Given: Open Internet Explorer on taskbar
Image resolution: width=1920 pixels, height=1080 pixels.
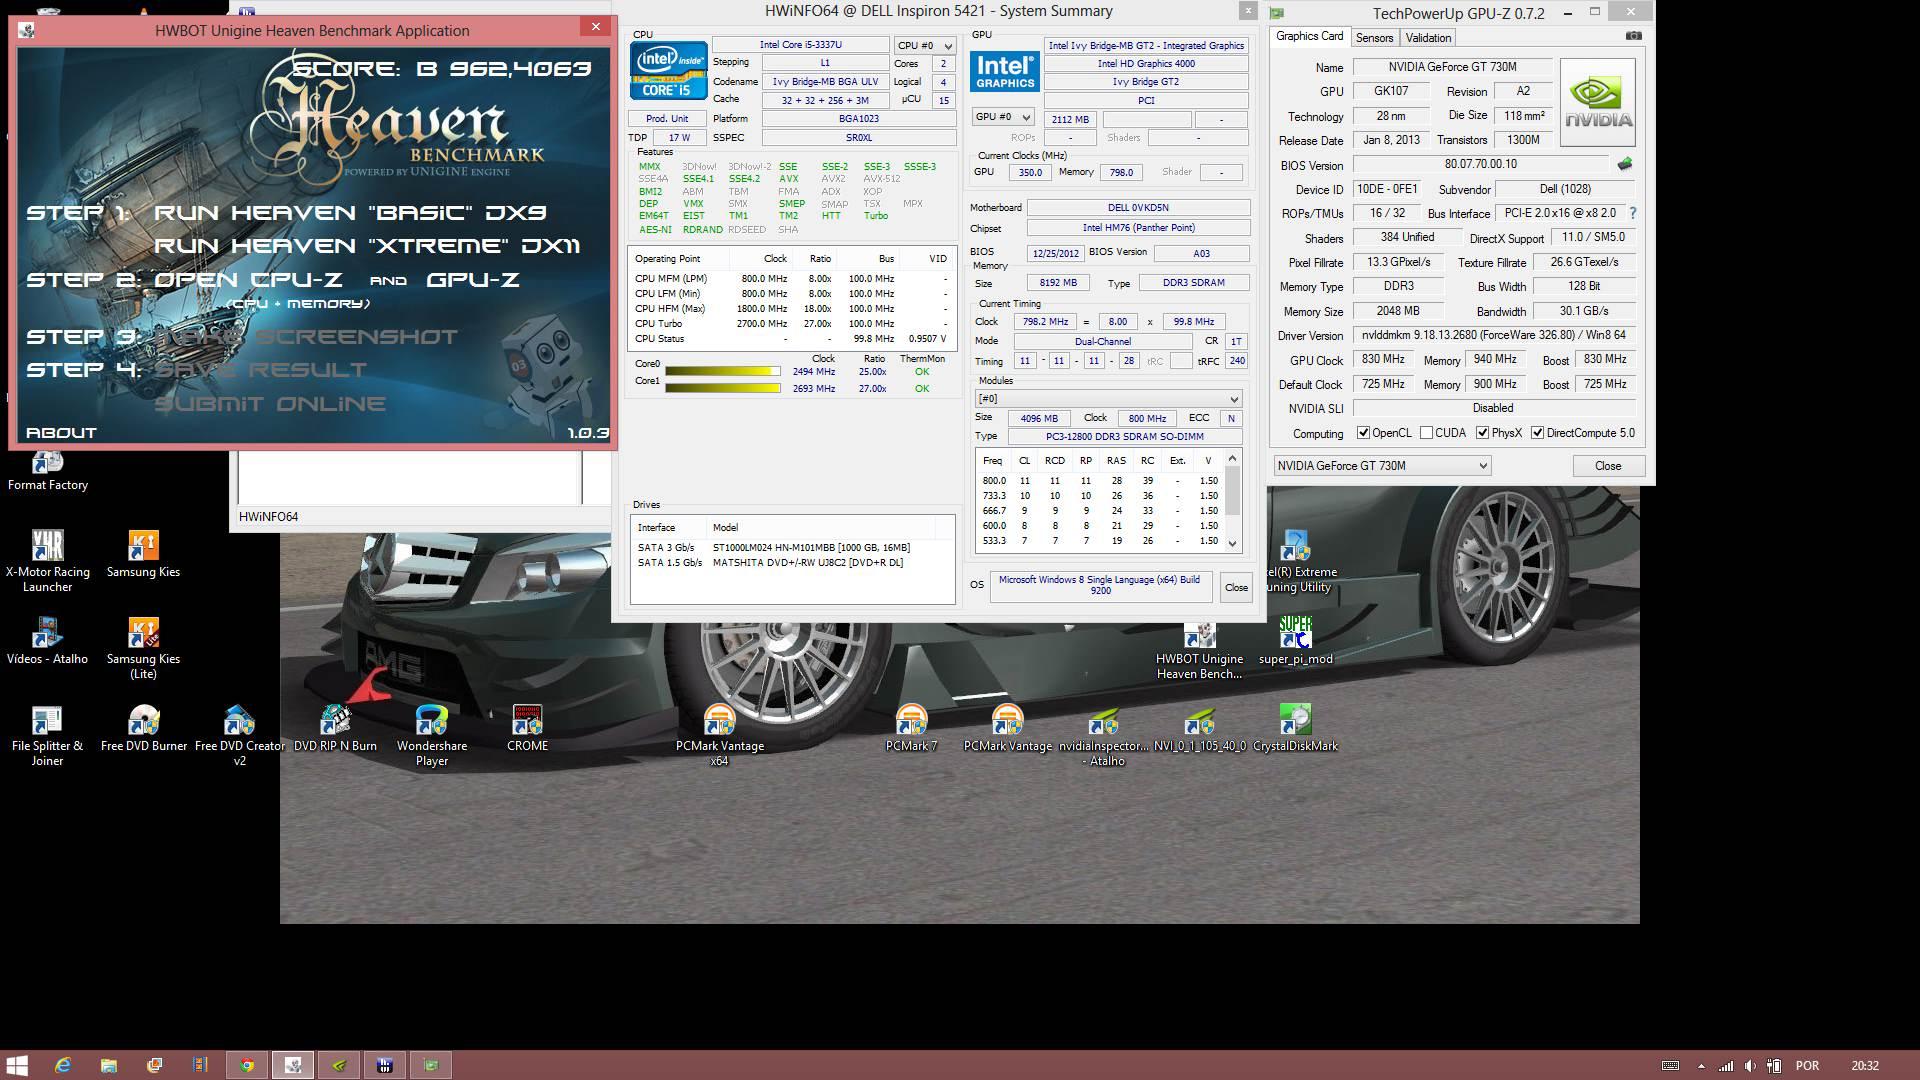Looking at the screenshot, I should pyautogui.click(x=62, y=1065).
